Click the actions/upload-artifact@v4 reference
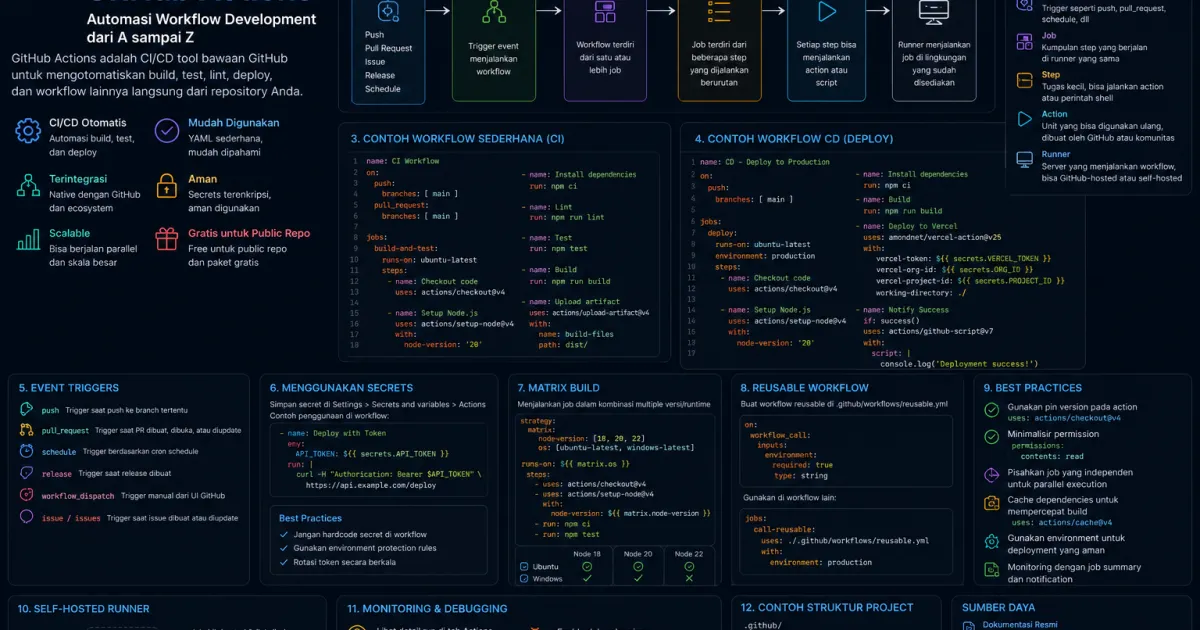 click(x=601, y=313)
